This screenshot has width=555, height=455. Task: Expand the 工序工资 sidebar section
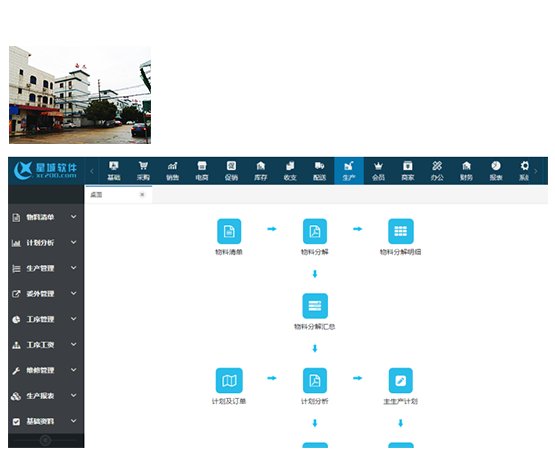point(46,345)
